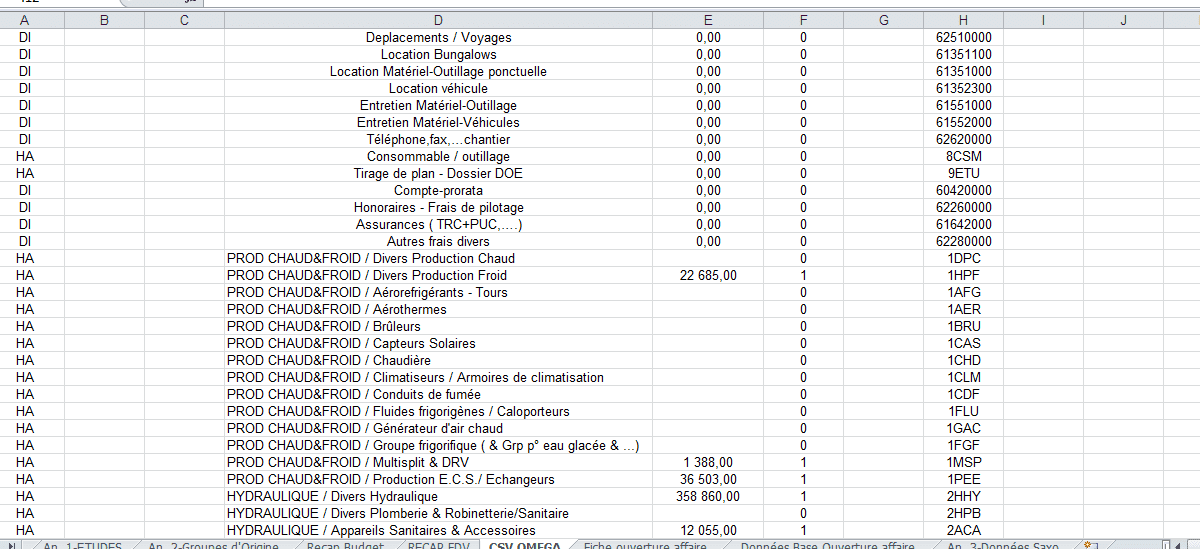1200x549 pixels.
Task: Select column J header
Action: (1123, 20)
